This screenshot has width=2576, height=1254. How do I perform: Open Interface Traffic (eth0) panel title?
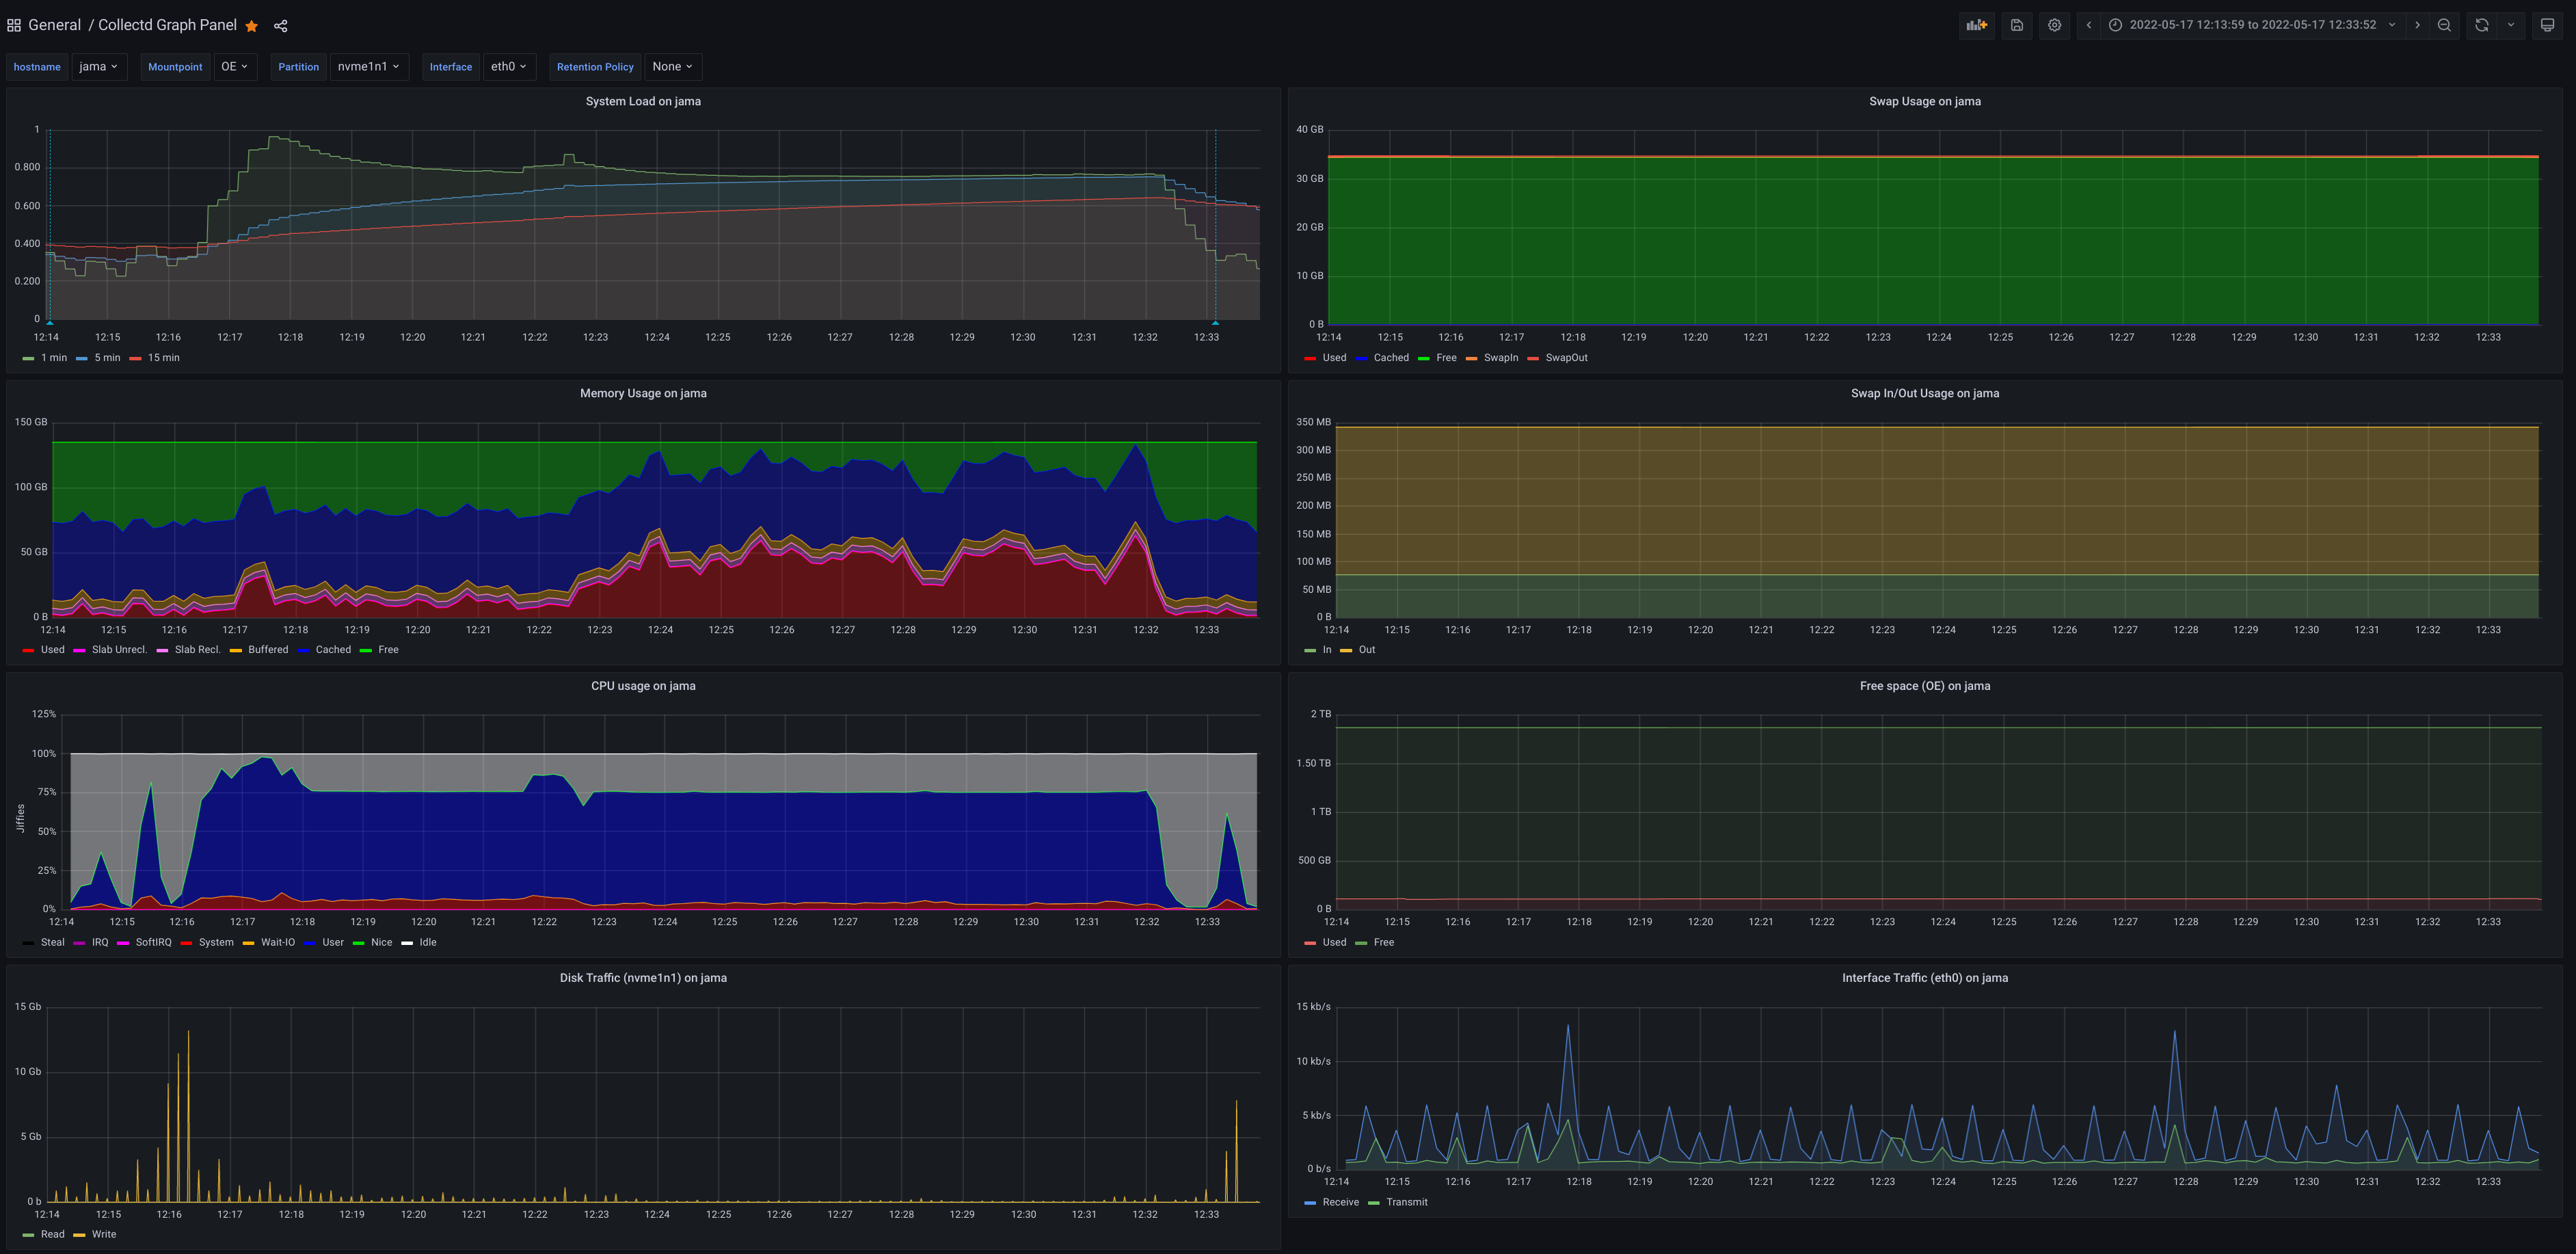(1925, 978)
